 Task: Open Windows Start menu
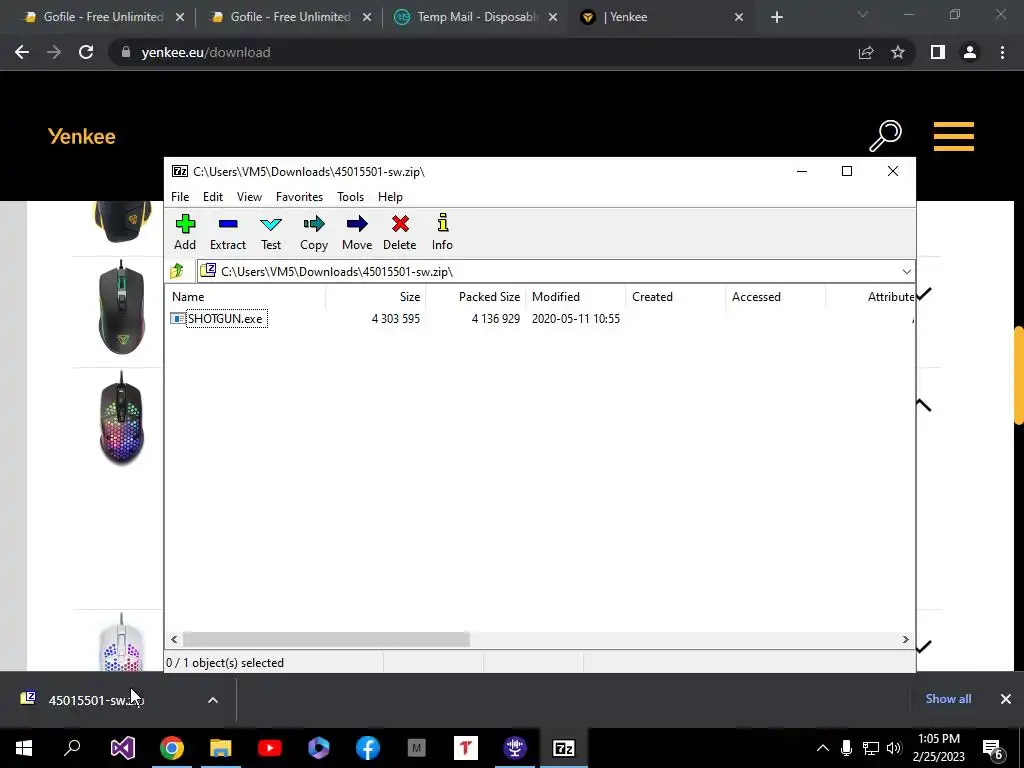click(x=24, y=748)
